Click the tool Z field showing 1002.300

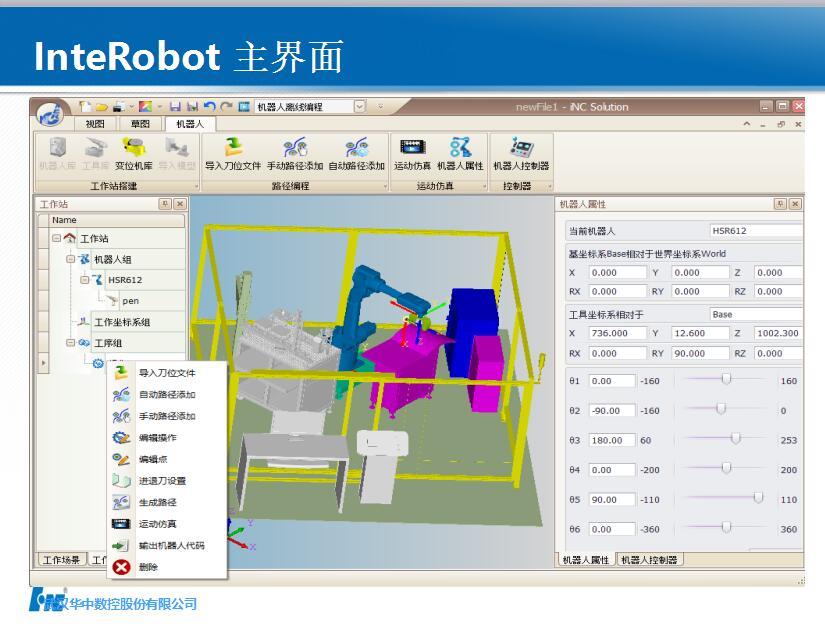click(778, 333)
